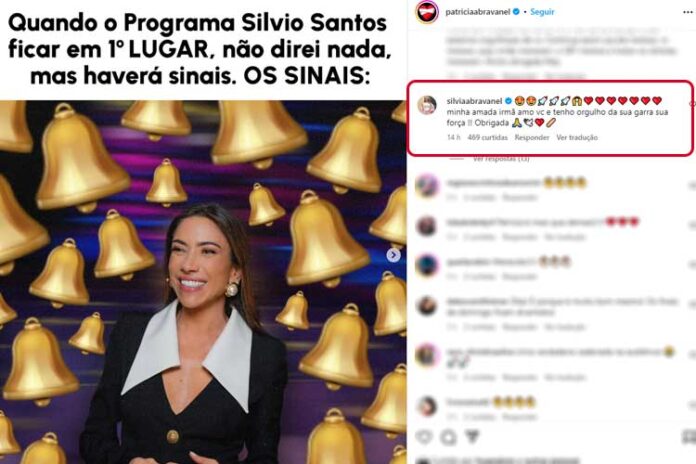The height and width of the screenshot is (464, 696).
Task: Save post with bookmark icon
Action: click(689, 437)
